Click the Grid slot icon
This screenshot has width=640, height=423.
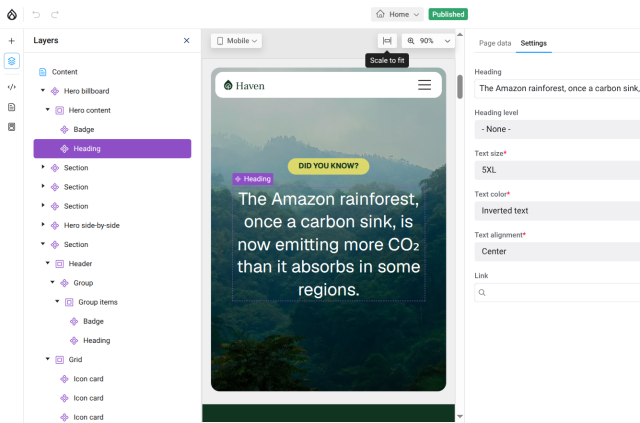pos(60,360)
